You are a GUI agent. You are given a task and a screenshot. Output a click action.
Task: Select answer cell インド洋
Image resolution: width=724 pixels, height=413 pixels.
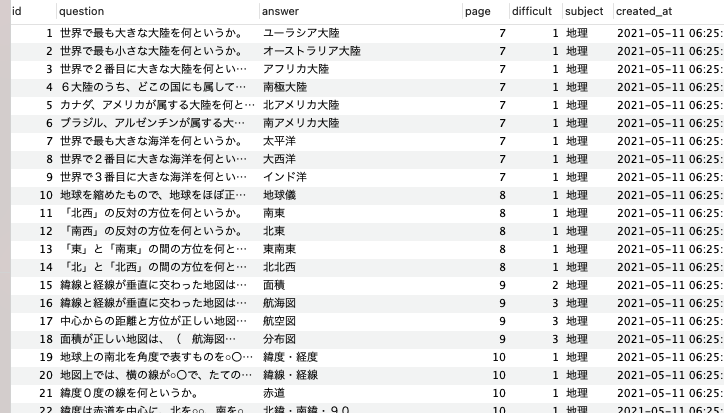(x=284, y=177)
